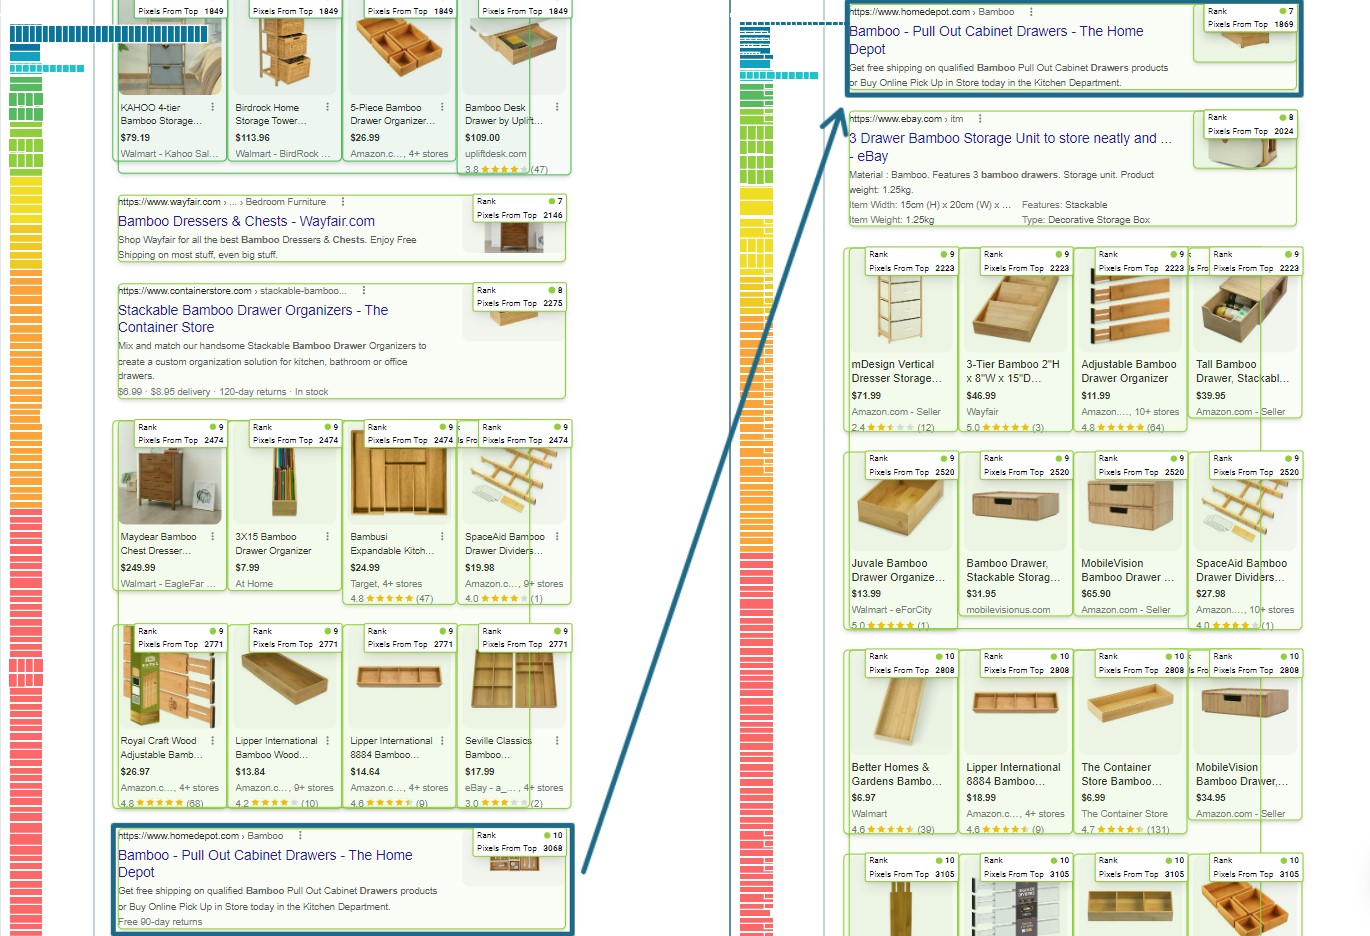Open three-dot menu beside Wayfair result URL
Screen dimensions: 1370x936
tap(343, 202)
